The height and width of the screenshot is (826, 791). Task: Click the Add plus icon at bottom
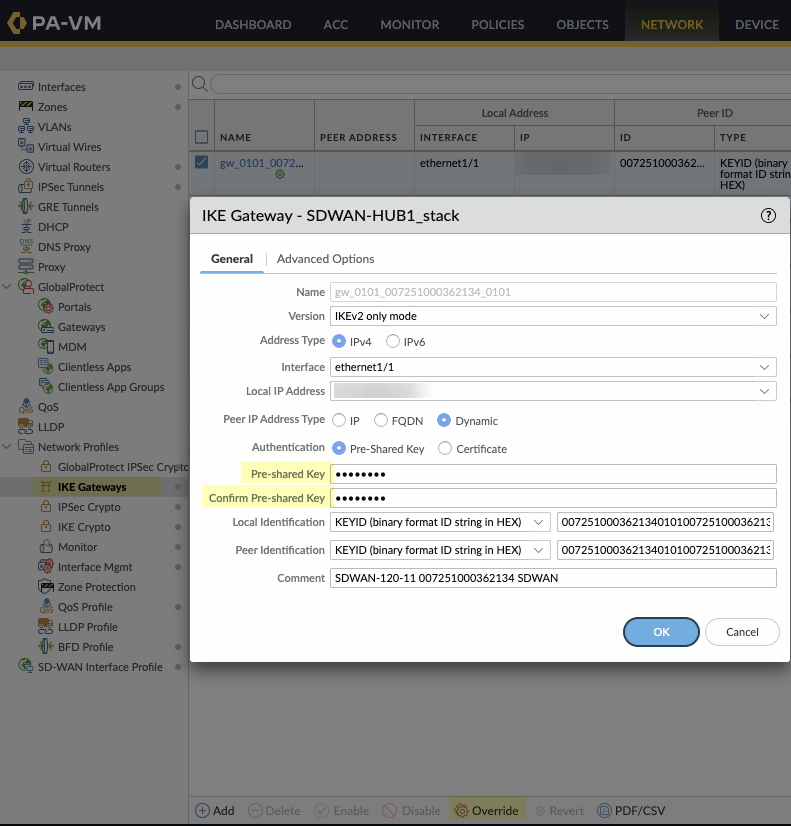point(202,810)
